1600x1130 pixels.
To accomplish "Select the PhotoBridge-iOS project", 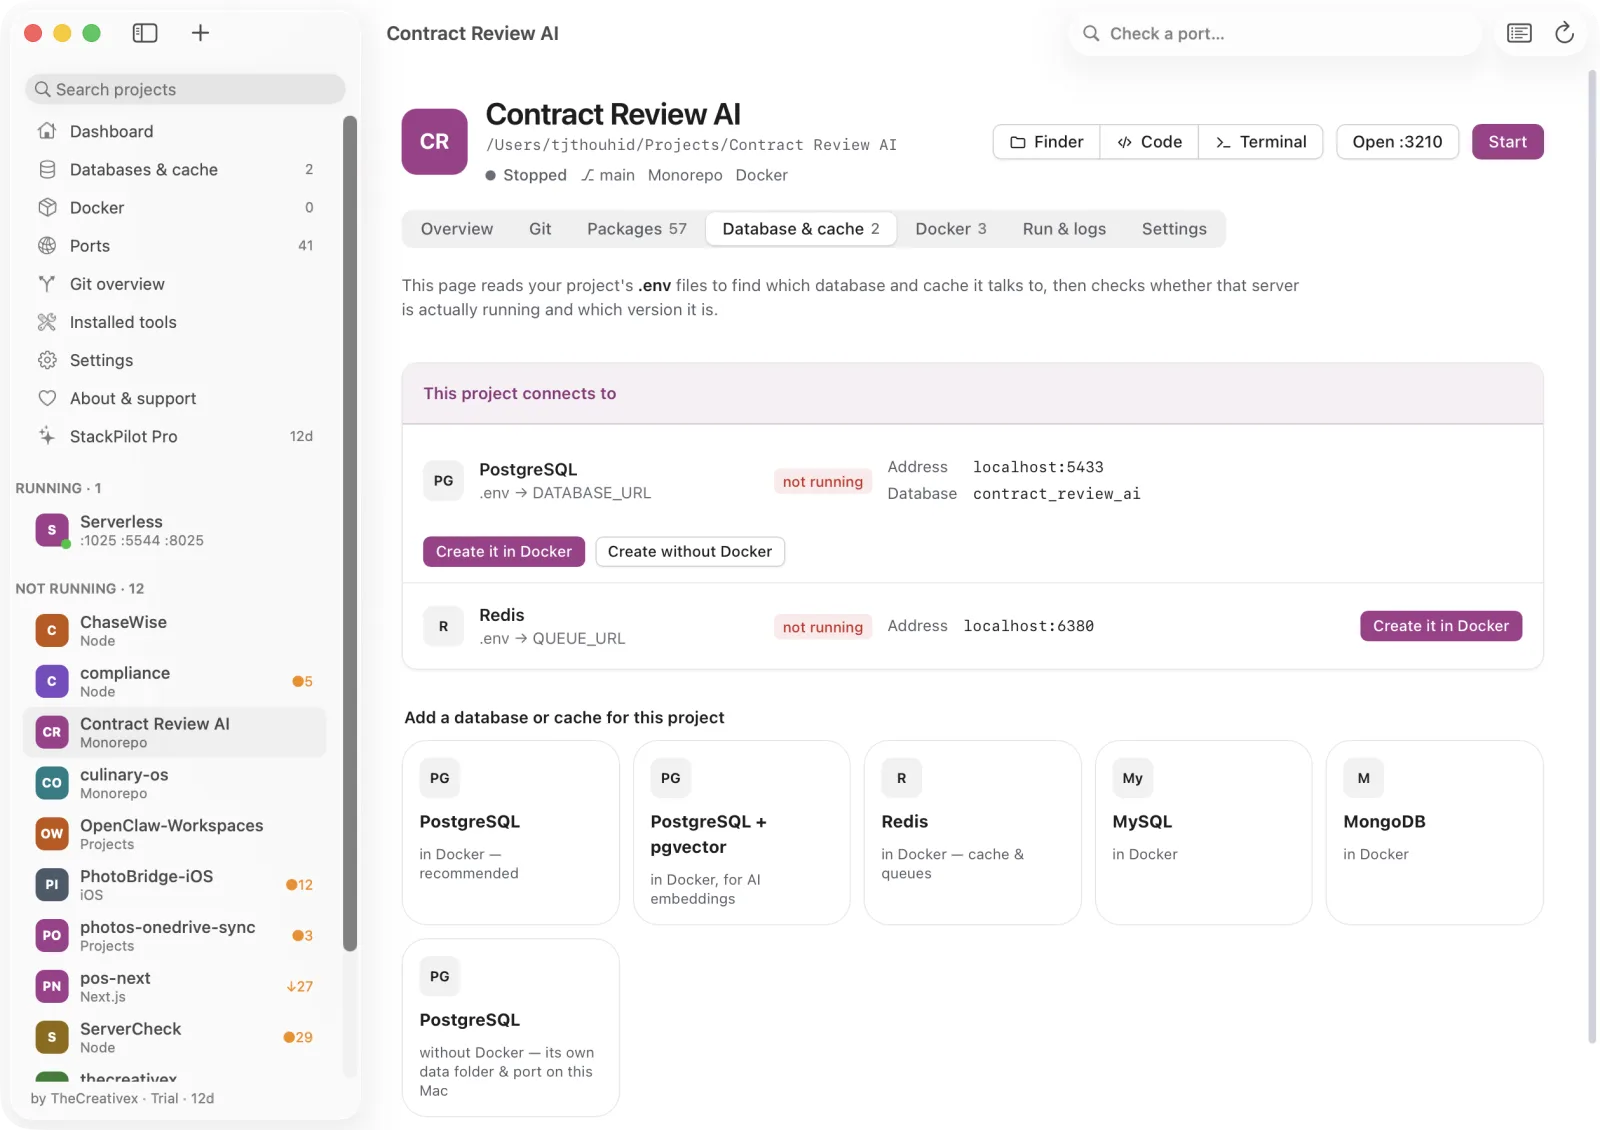I will (x=175, y=884).
